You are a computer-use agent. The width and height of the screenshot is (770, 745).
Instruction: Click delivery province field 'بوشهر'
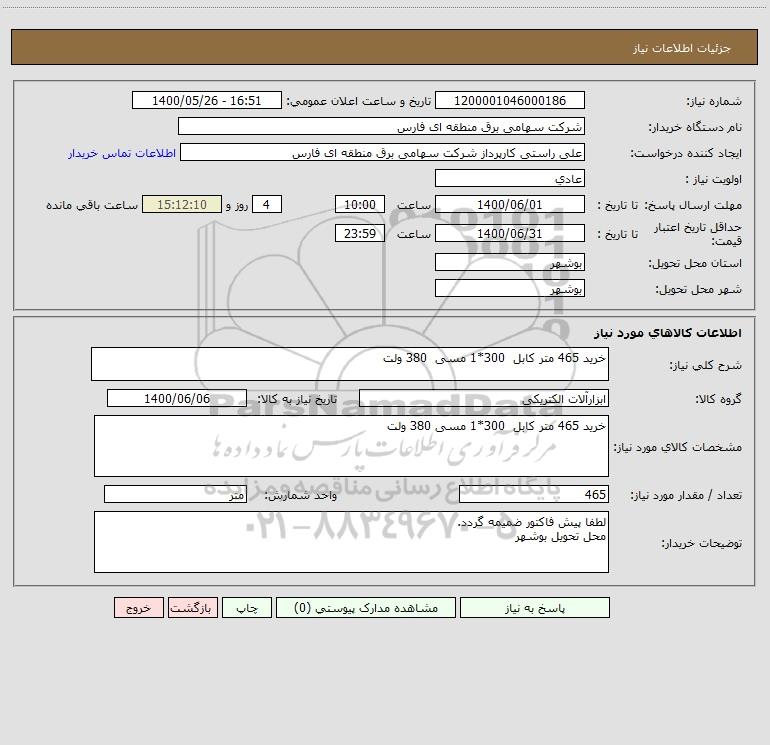click(x=510, y=262)
